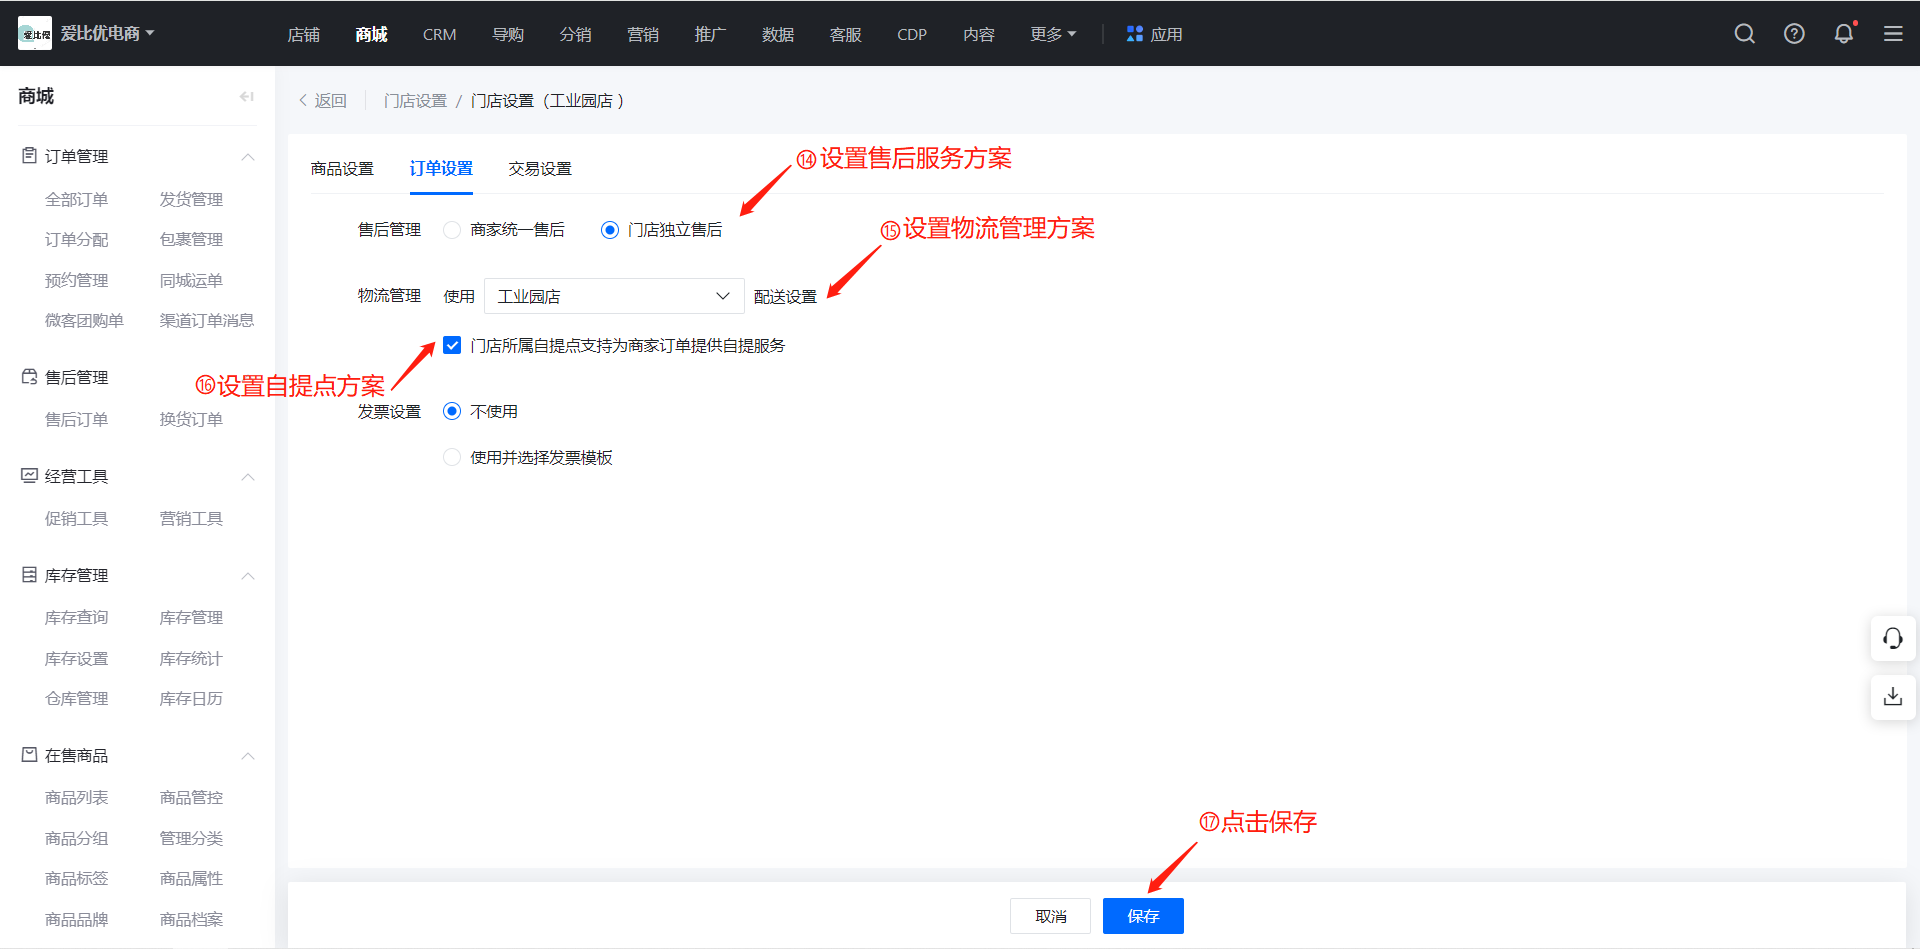The height and width of the screenshot is (949, 1920).
Task: Open 预约管理 in sidebar
Action: pos(76,280)
